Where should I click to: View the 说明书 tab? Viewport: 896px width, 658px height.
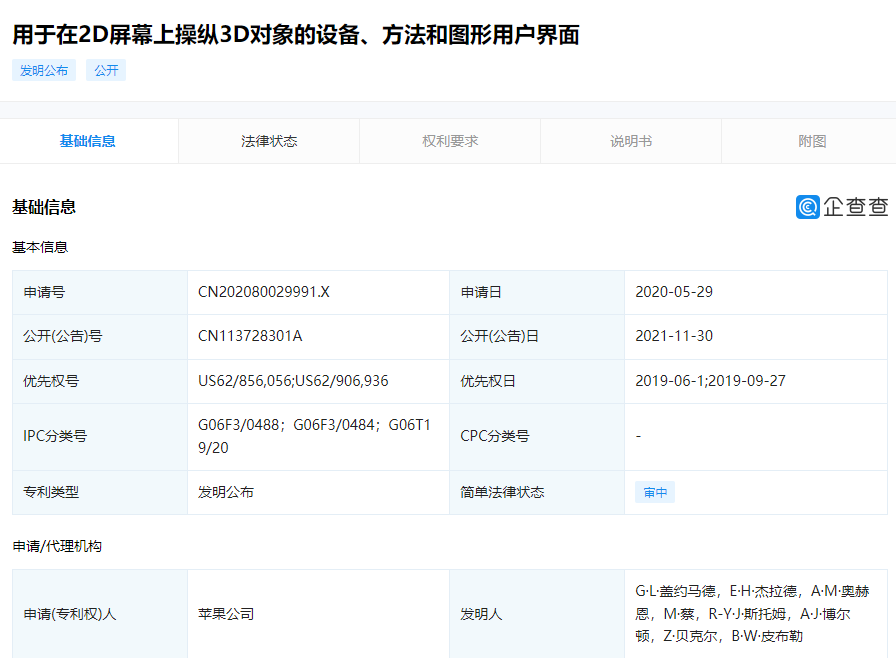tap(629, 141)
